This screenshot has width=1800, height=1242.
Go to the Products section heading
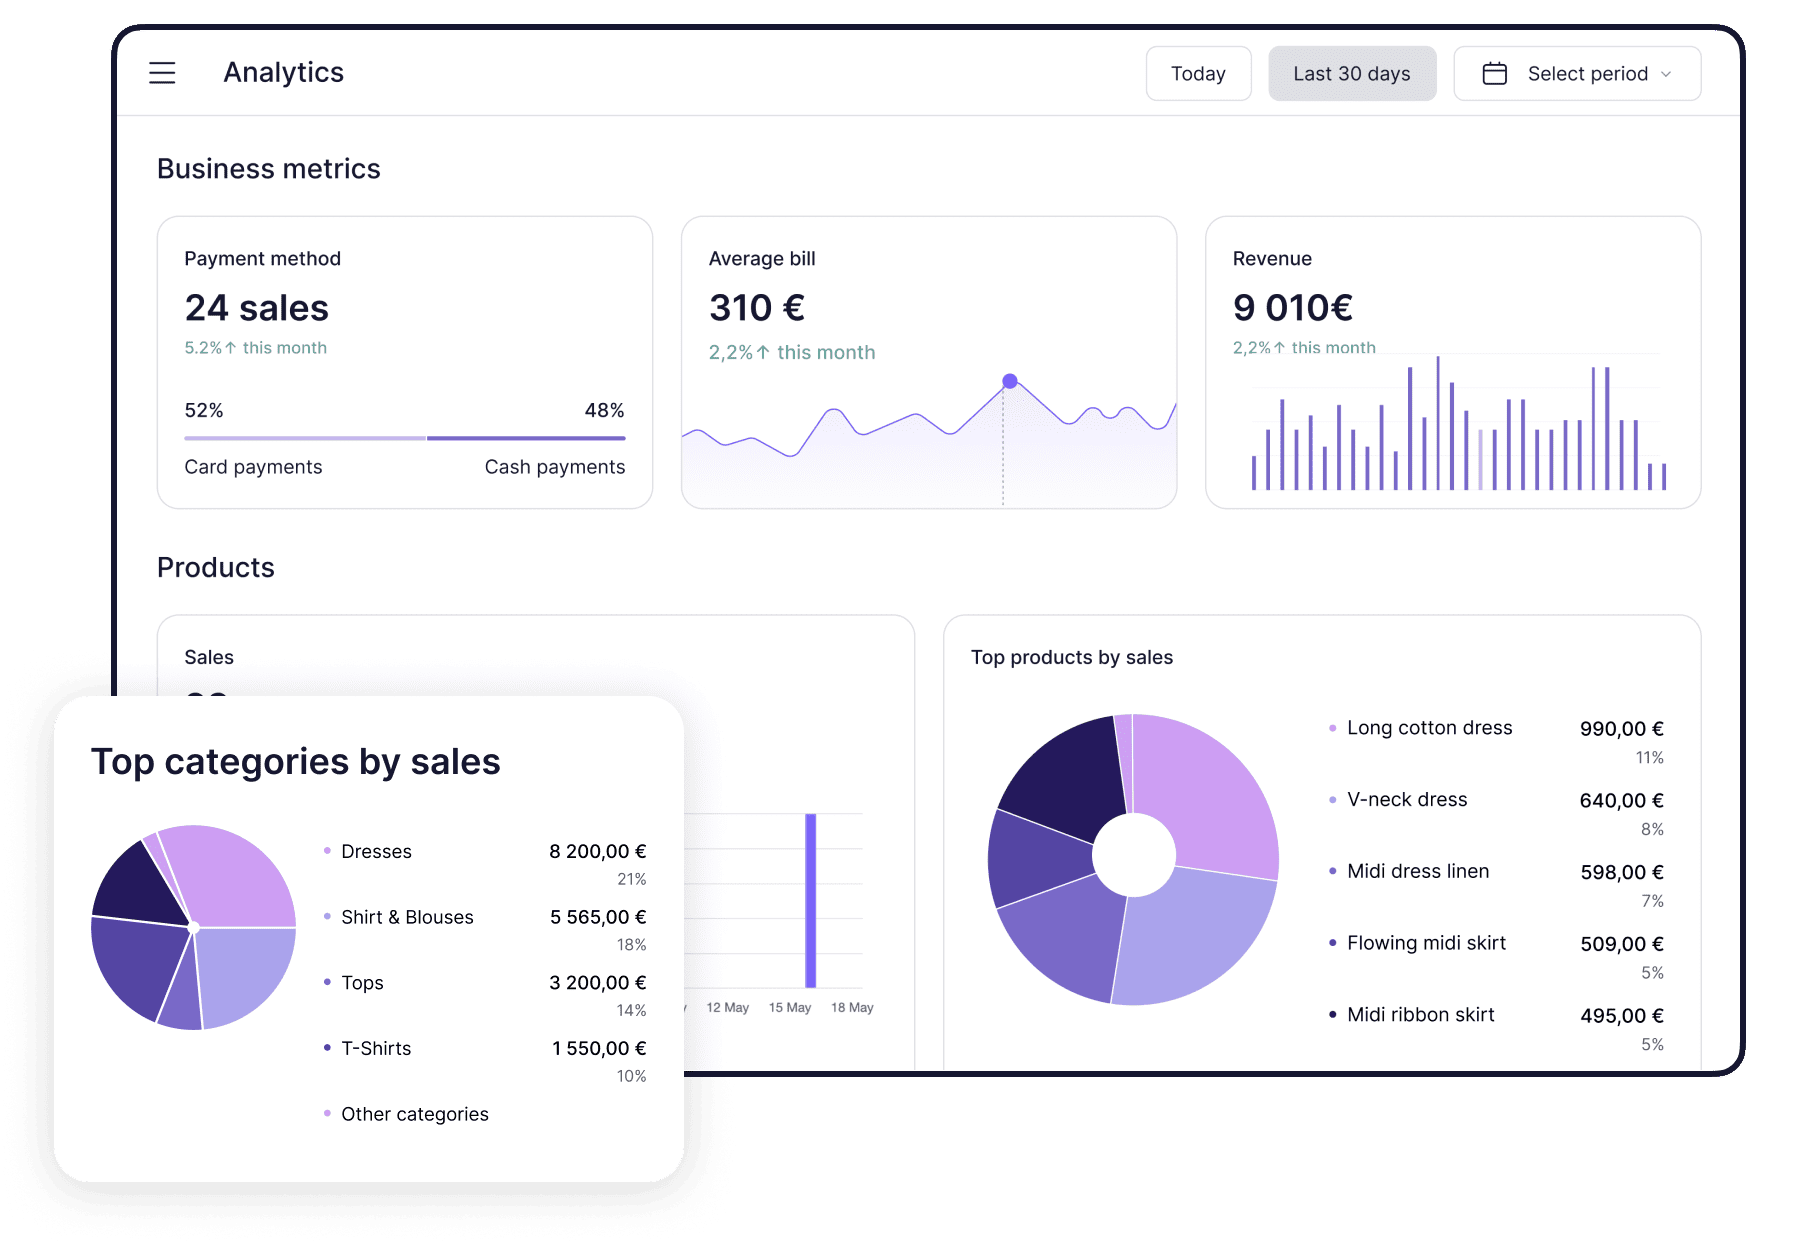click(215, 567)
